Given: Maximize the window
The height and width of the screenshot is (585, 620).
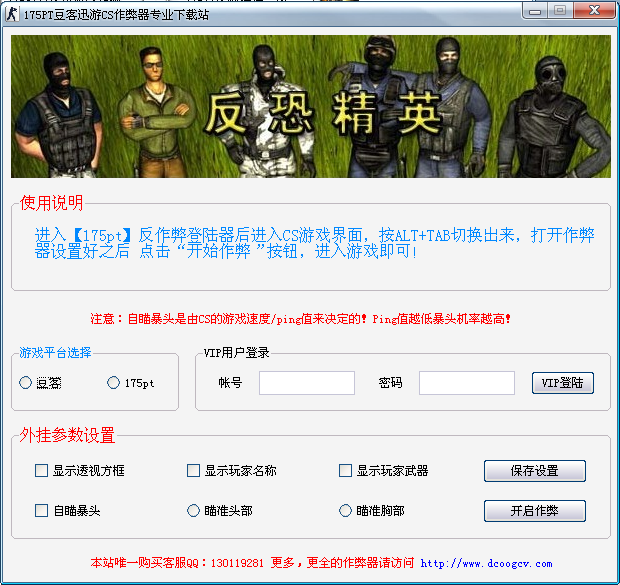Looking at the screenshot, I should 560,11.
